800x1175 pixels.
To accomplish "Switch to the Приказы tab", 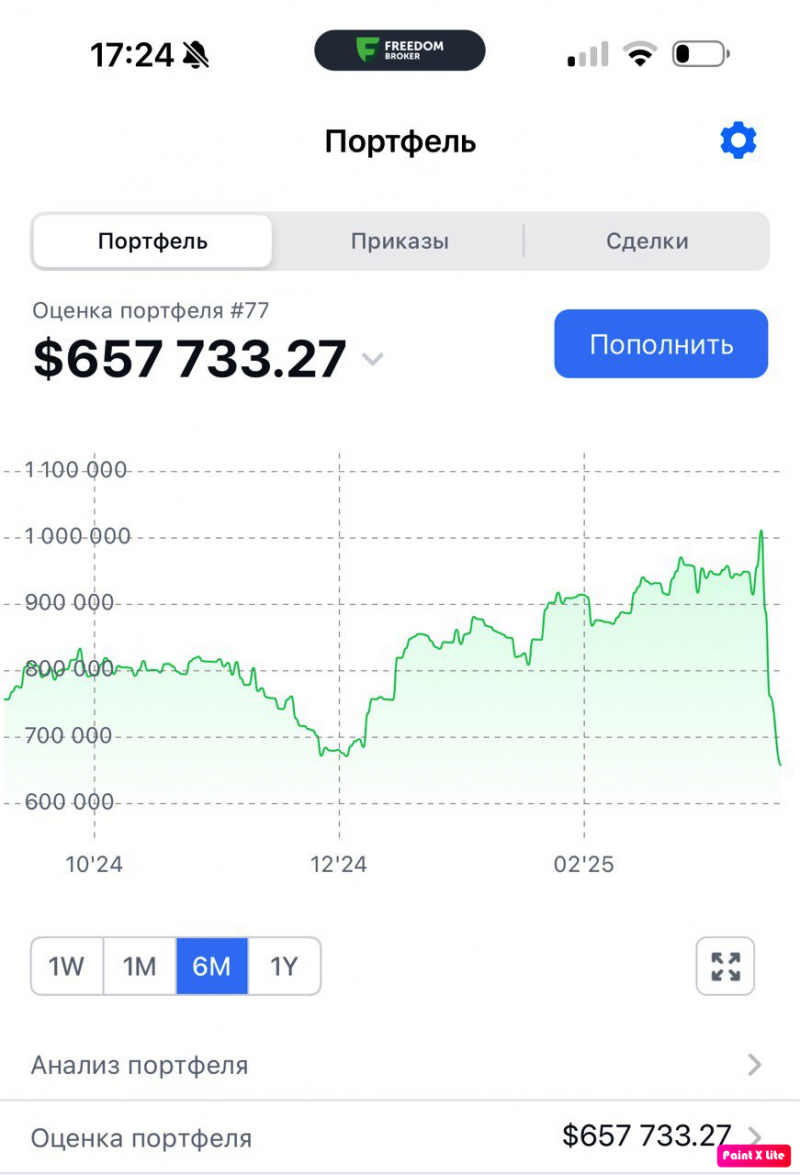I will pos(399,241).
